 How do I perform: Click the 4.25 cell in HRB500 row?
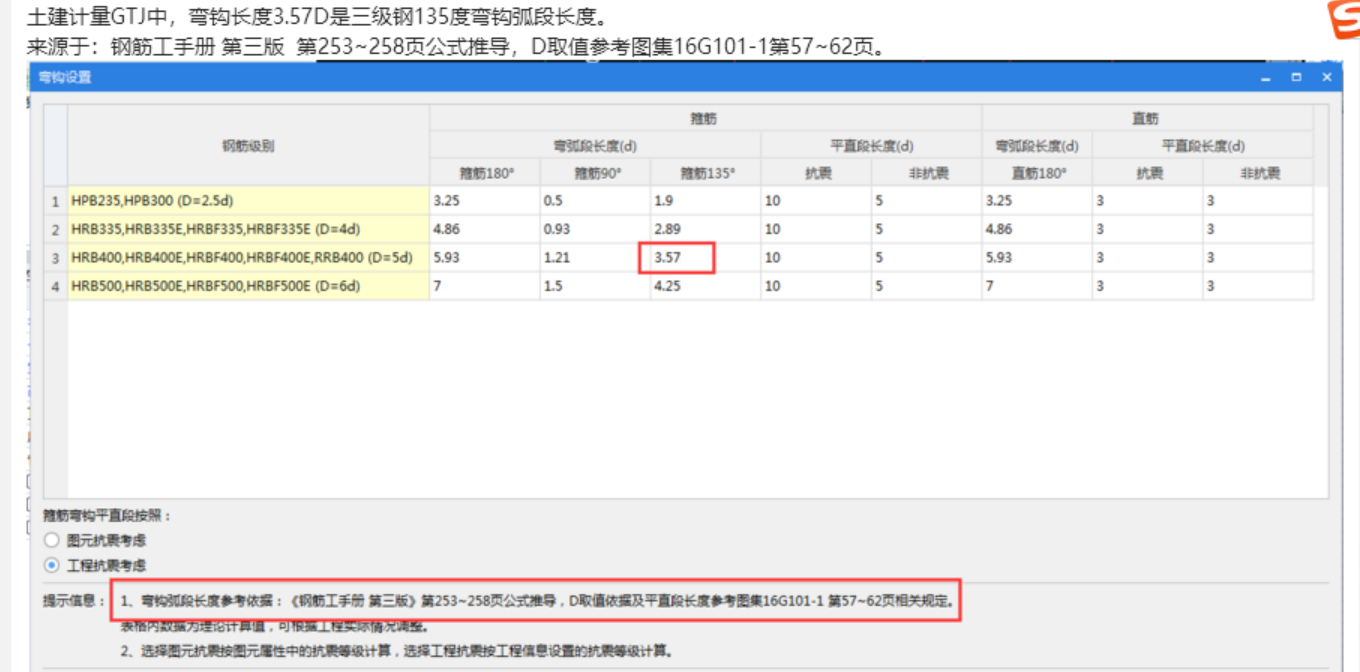coord(705,286)
